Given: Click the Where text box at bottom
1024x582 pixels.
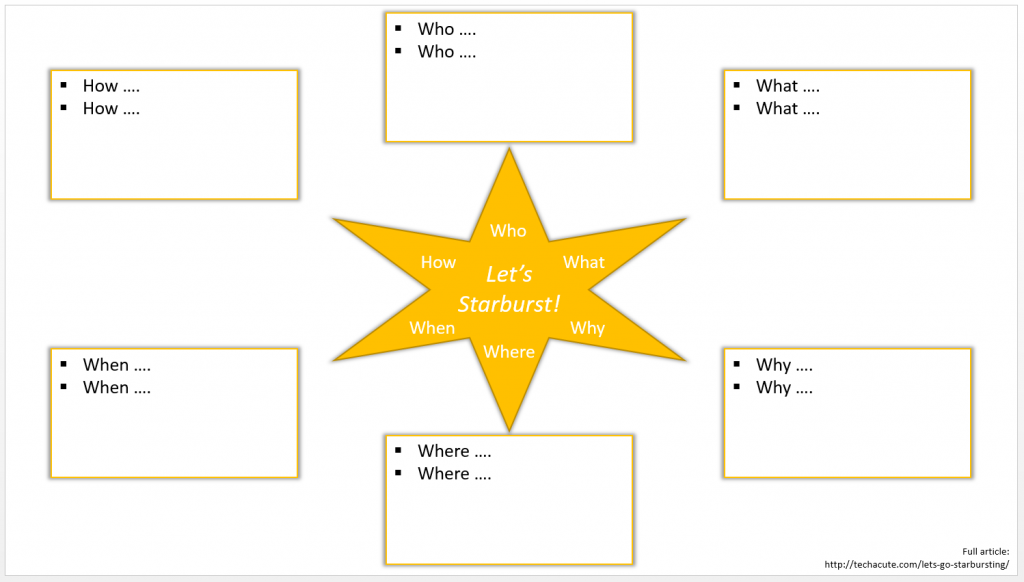Looking at the screenshot, I should tap(509, 515).
